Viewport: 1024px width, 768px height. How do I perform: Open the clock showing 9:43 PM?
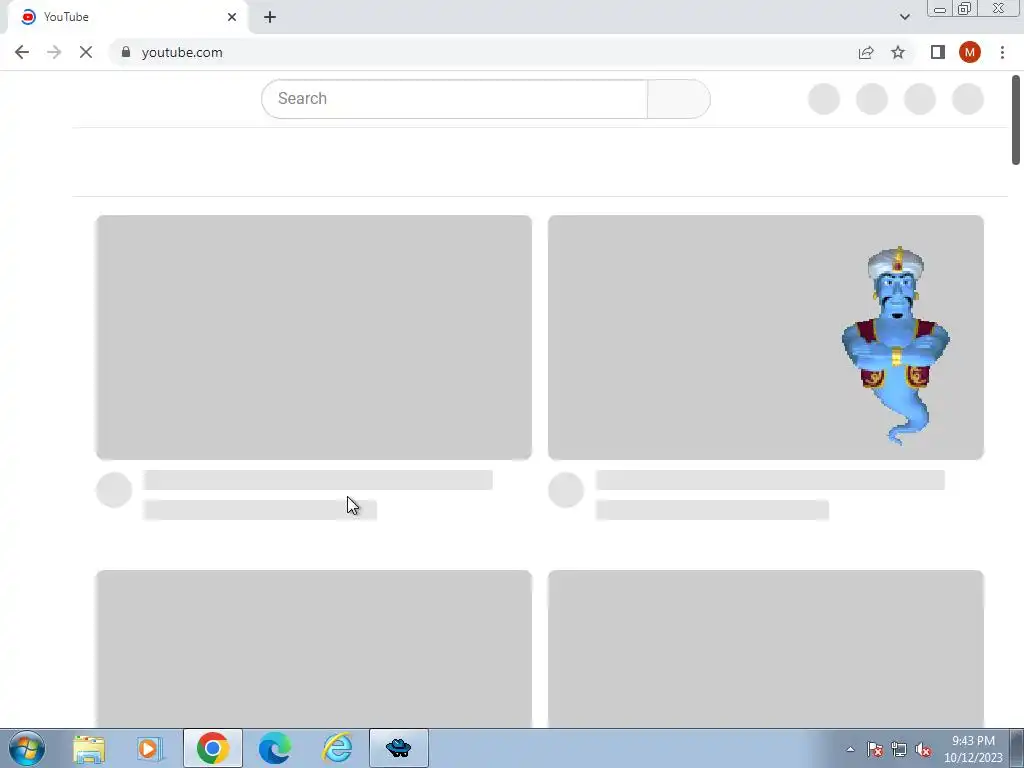(x=973, y=749)
